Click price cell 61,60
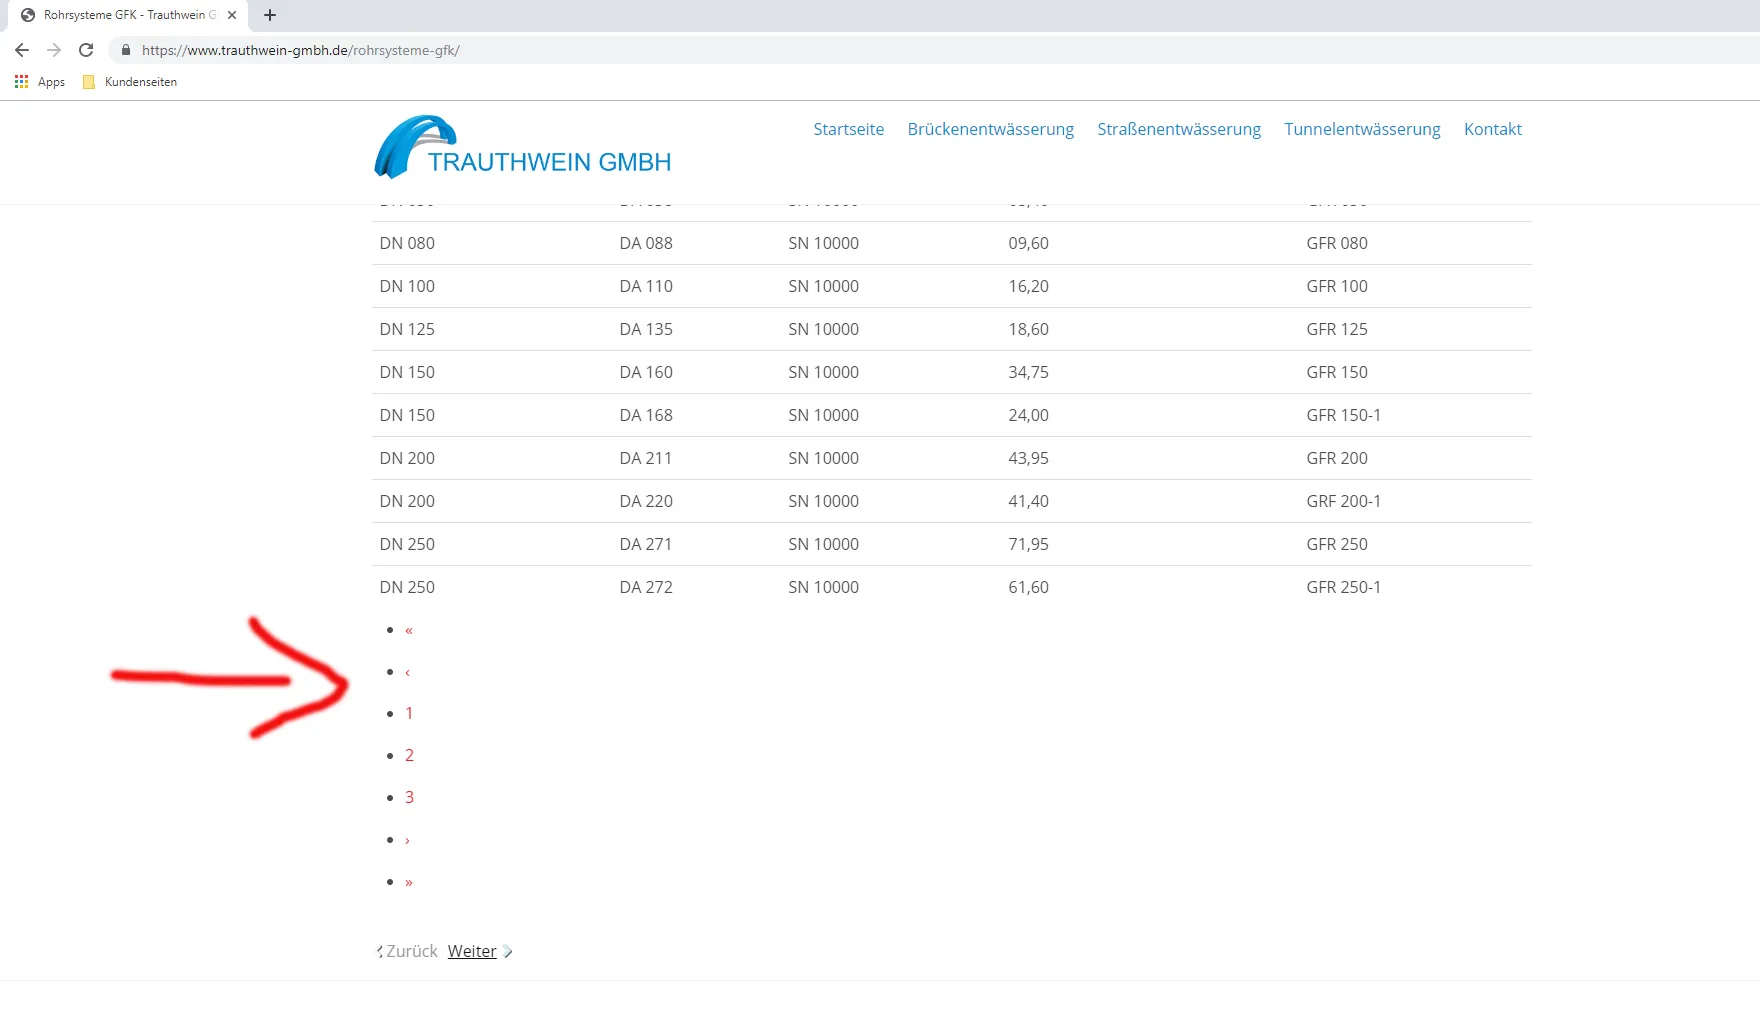This screenshot has height=1028, width=1760. [x=1029, y=587]
